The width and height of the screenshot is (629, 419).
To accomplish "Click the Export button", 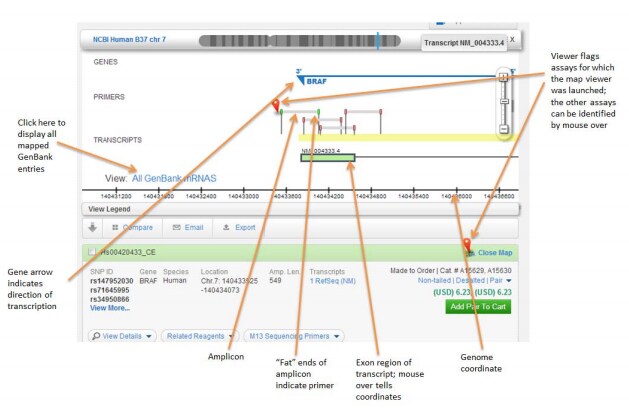I will (239, 227).
